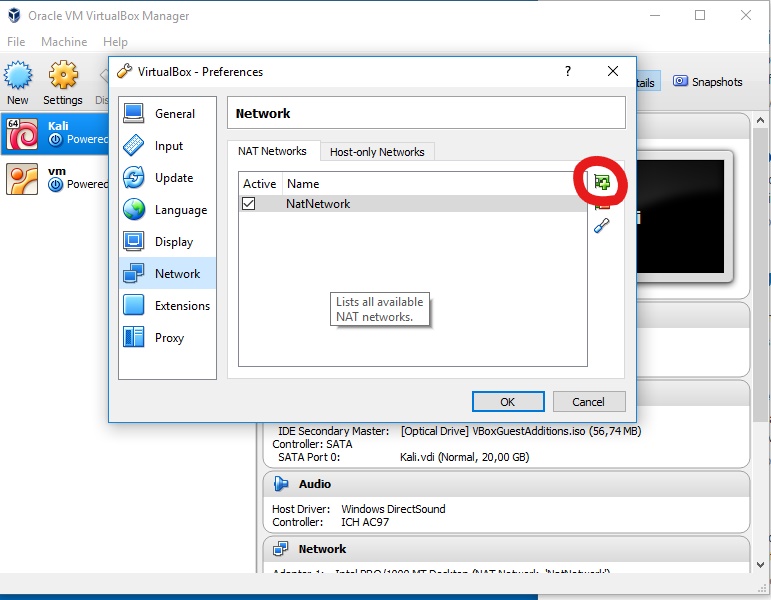
Task: Click the details pane scroll up arrow
Action: coord(760,120)
